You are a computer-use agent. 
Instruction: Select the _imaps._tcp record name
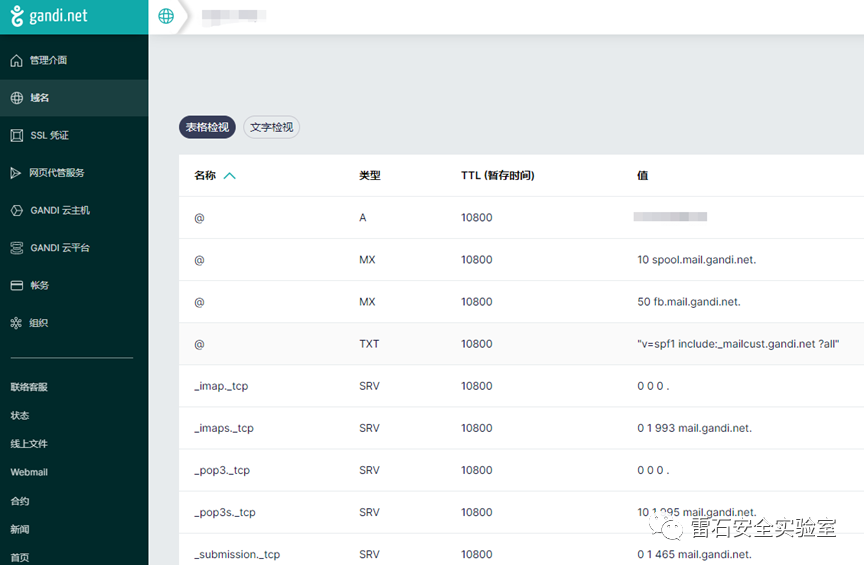click(224, 428)
